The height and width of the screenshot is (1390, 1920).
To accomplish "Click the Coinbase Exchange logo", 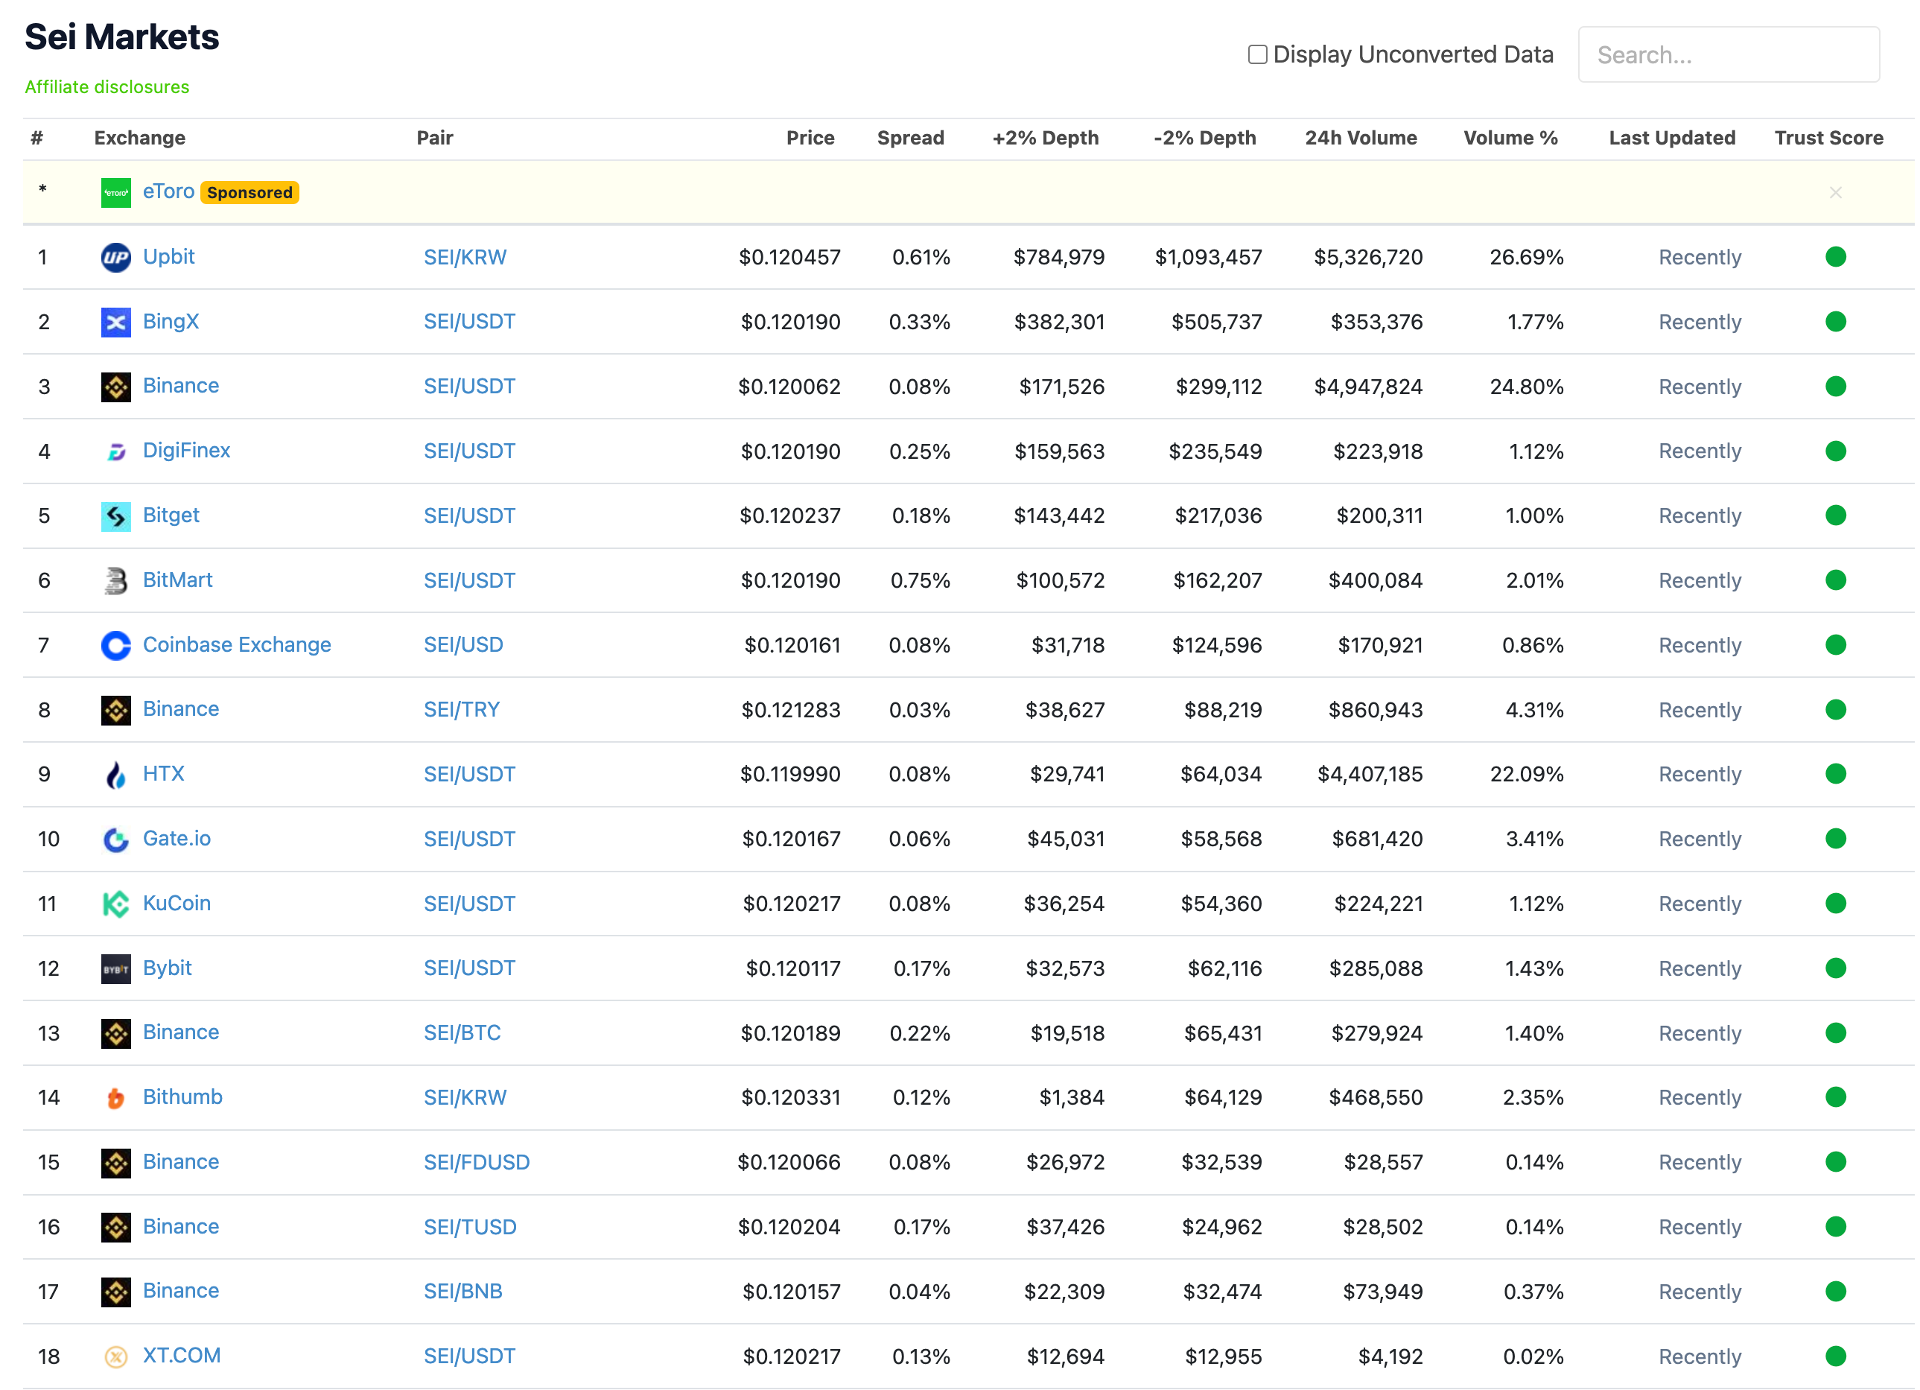I will 116,646.
